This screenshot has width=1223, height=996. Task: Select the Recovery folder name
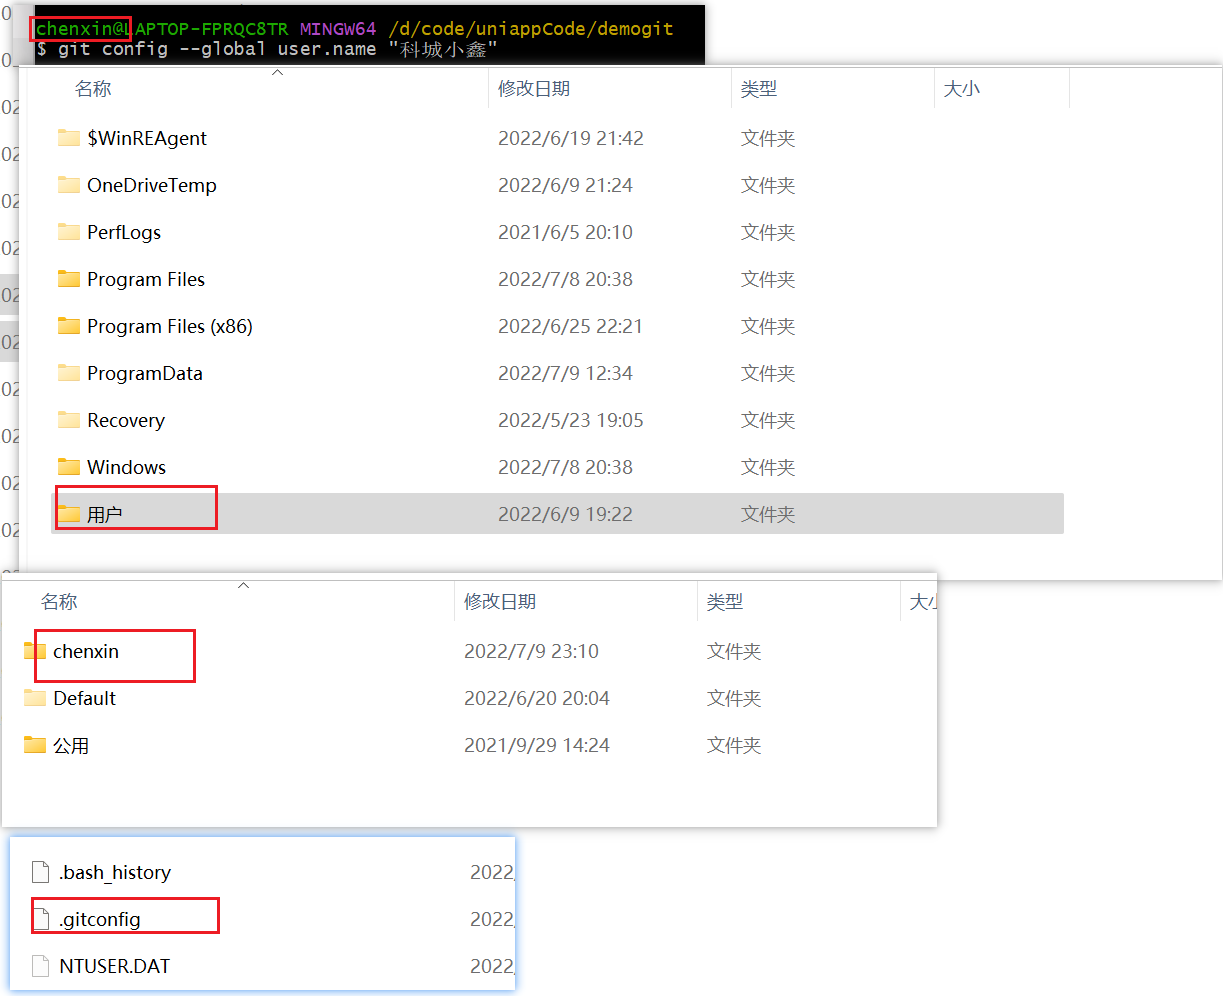point(126,420)
